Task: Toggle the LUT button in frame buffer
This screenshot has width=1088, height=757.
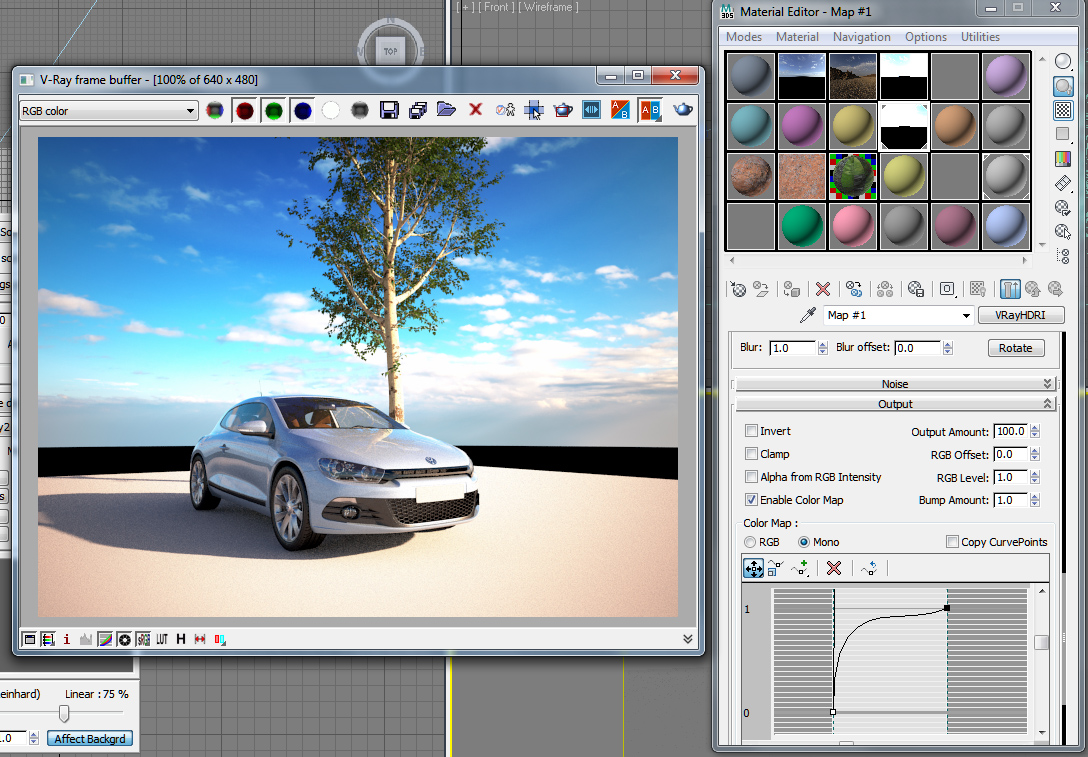Action: click(161, 639)
